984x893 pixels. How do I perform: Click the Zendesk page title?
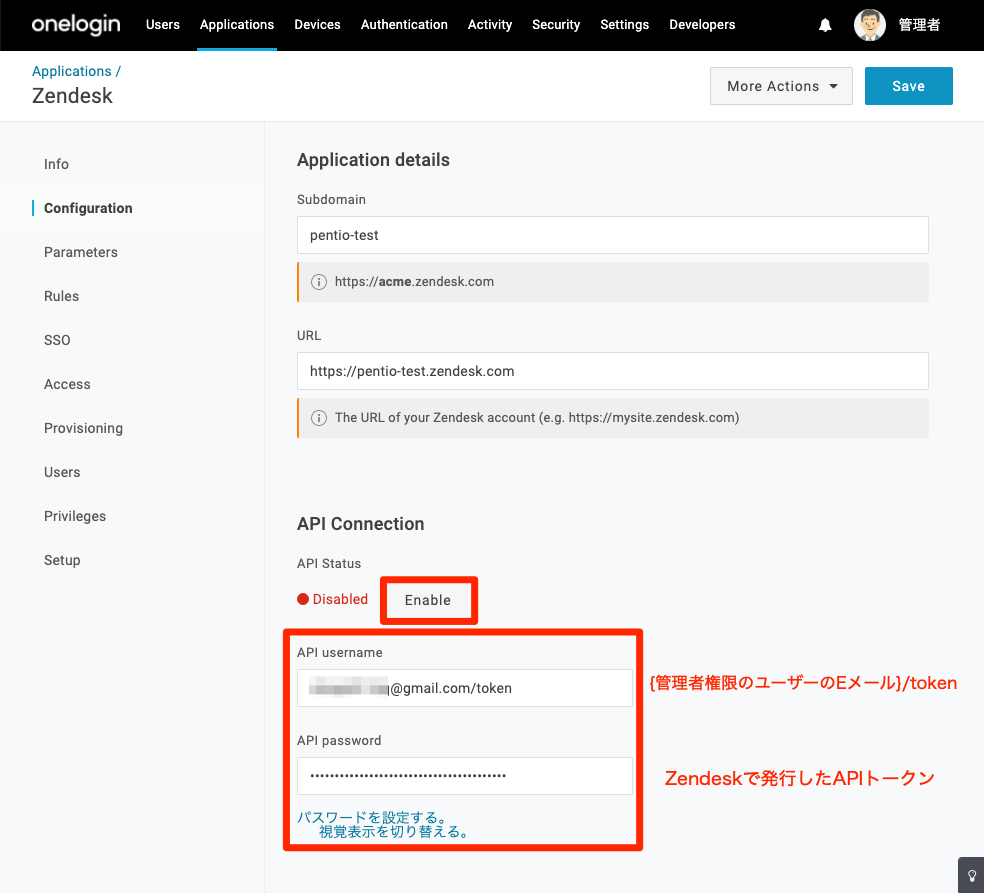(72, 96)
